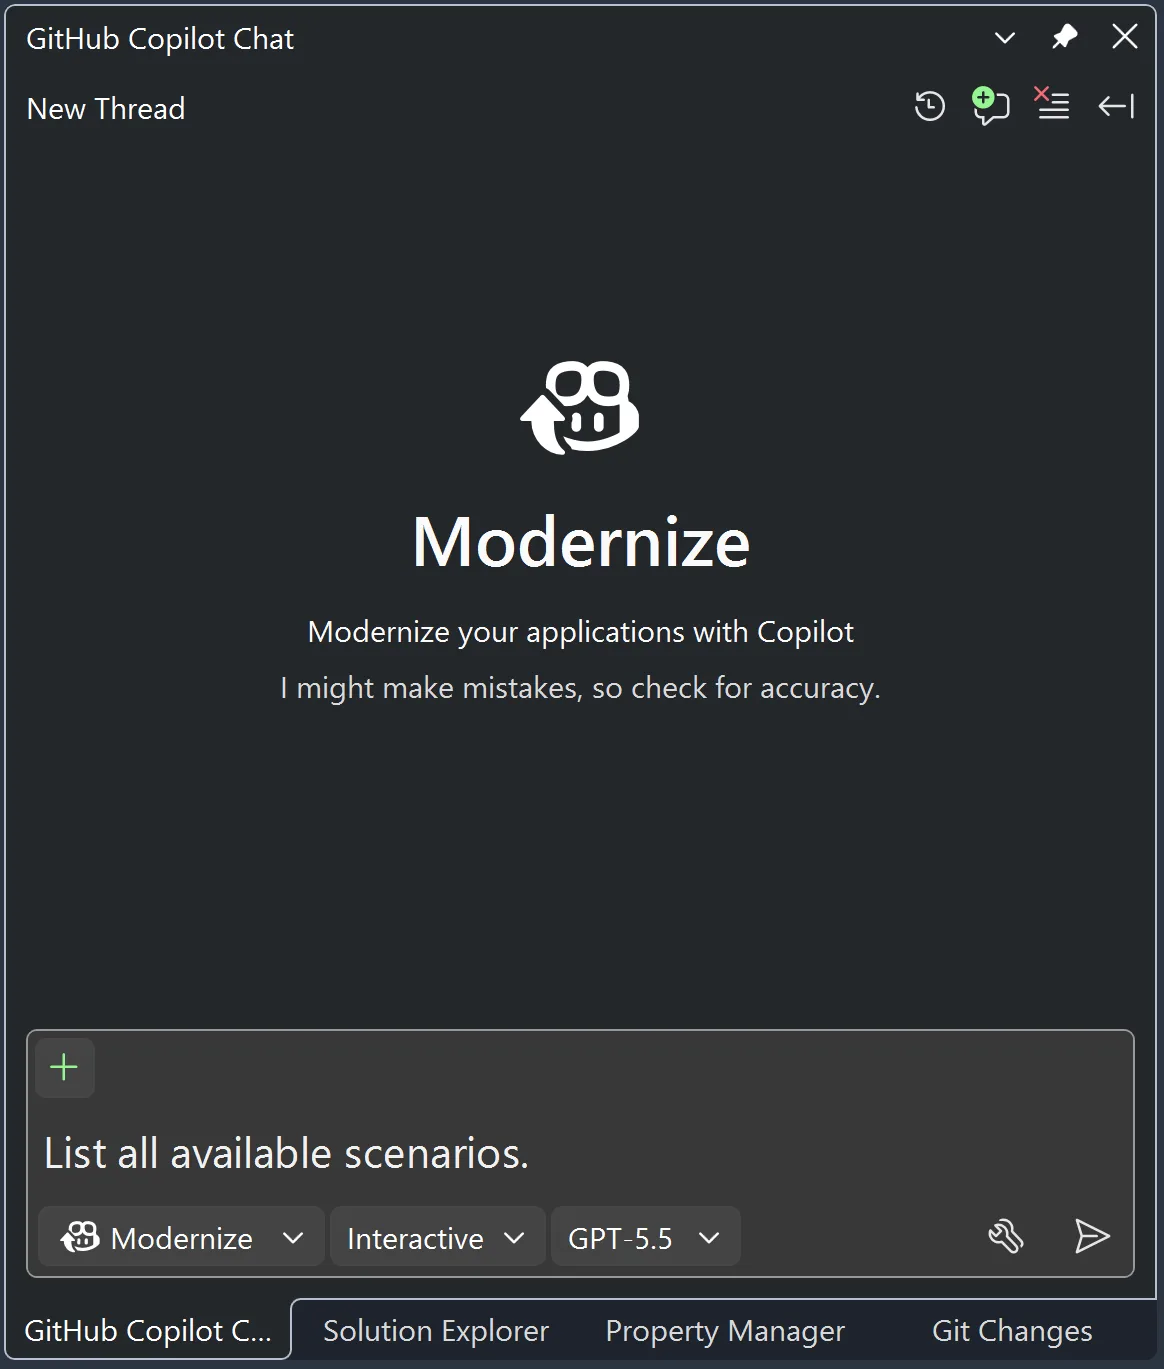Collapse panel with left arrow bar icon
Image resolution: width=1164 pixels, height=1369 pixels.
coord(1116,106)
